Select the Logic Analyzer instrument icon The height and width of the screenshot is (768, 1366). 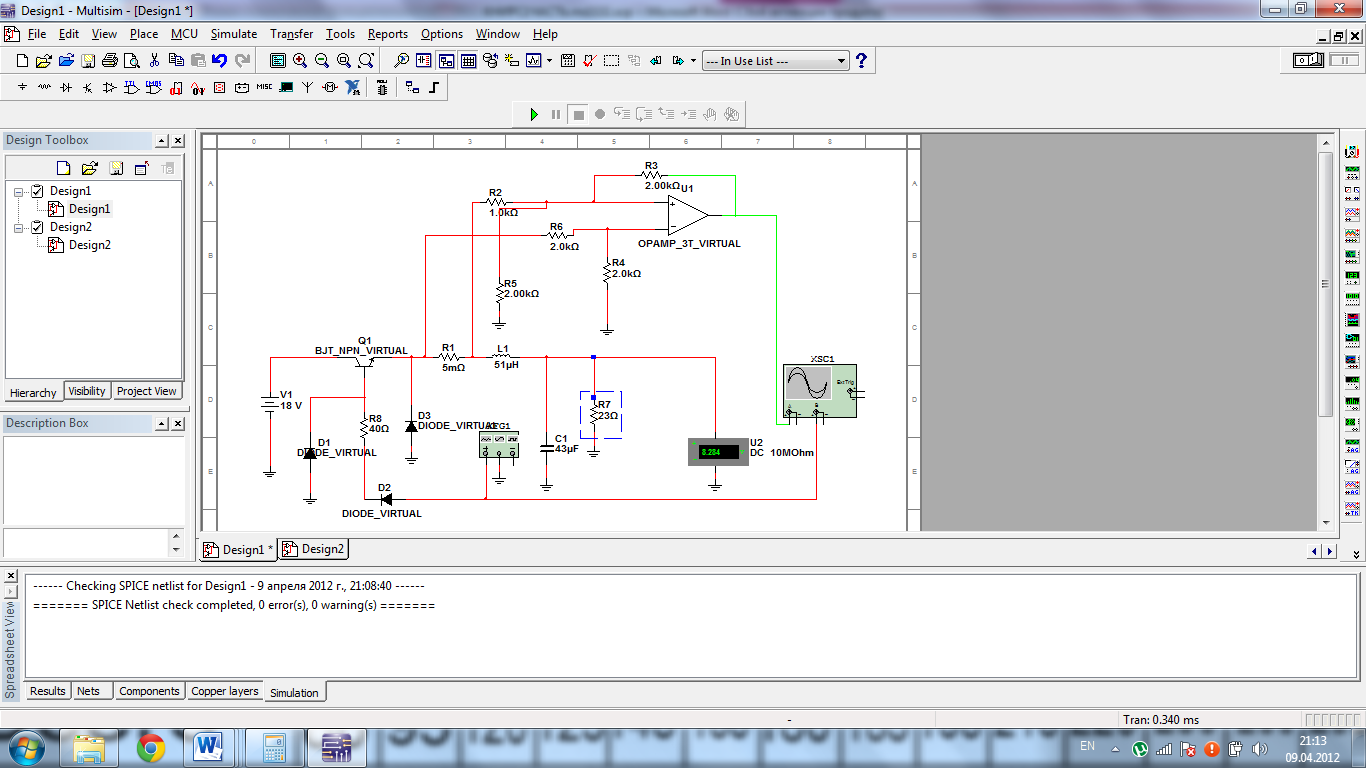pos(1352,319)
